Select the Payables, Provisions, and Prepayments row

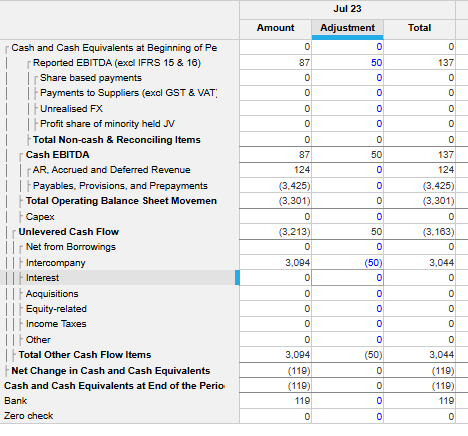click(120, 186)
